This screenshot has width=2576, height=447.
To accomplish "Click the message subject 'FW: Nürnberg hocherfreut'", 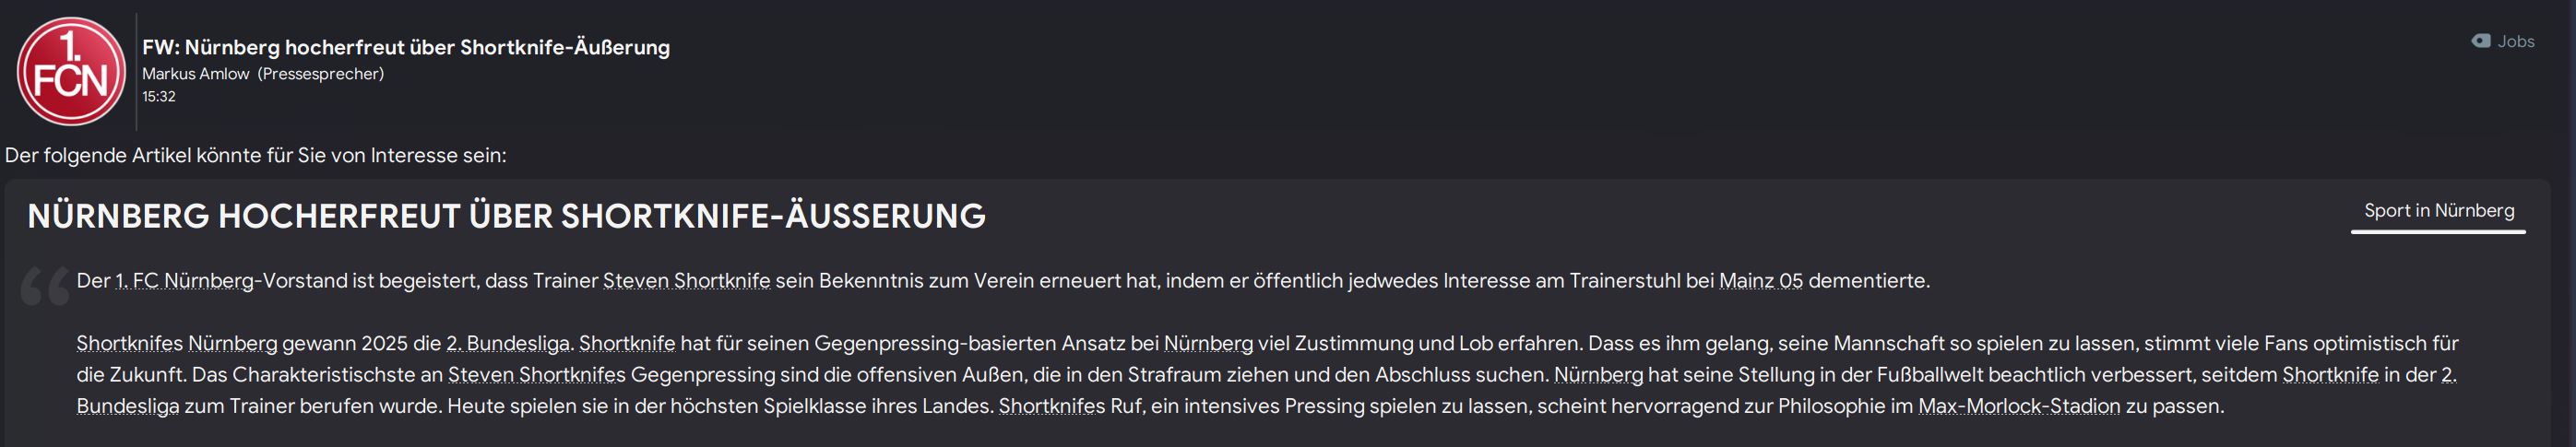I will [x=406, y=47].
